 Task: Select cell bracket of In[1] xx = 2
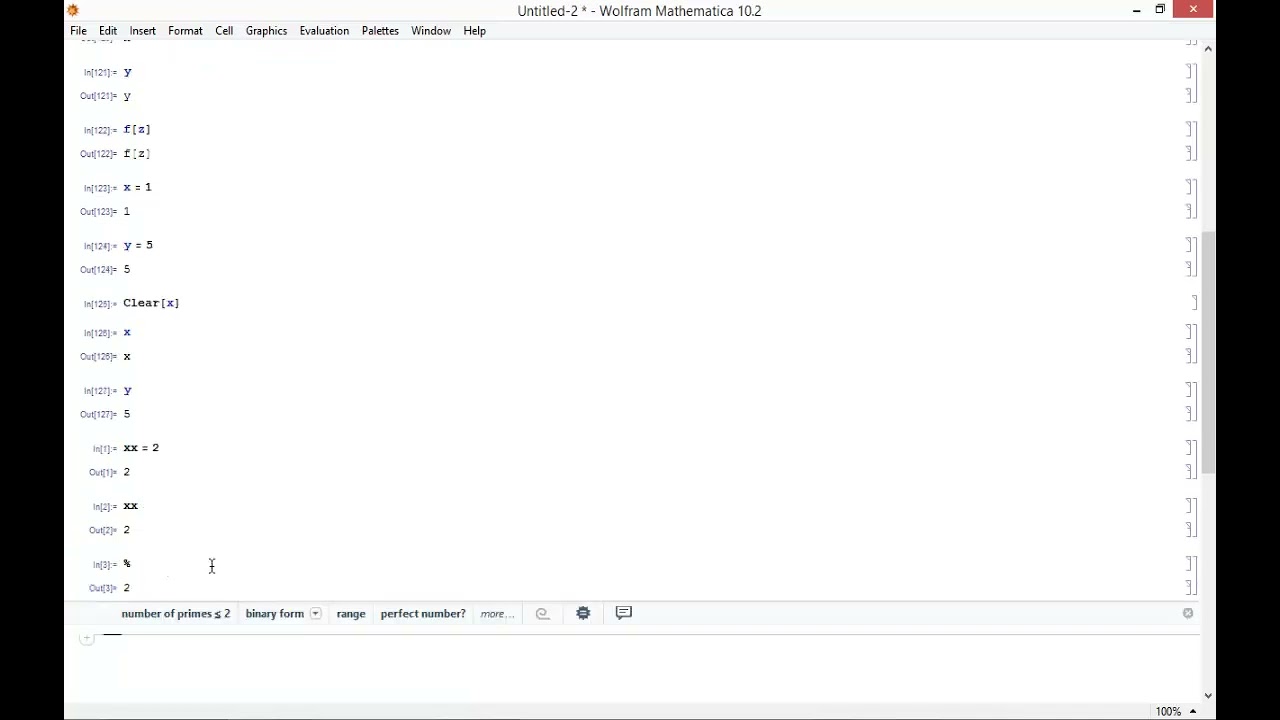[1190, 448]
